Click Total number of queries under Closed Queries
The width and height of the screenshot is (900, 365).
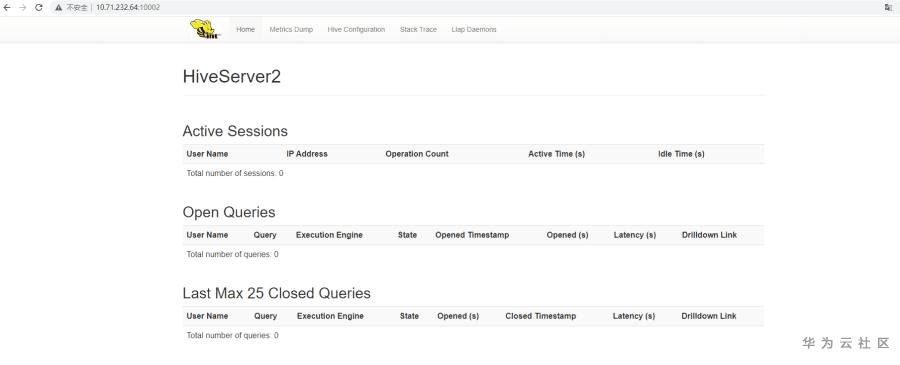232,335
